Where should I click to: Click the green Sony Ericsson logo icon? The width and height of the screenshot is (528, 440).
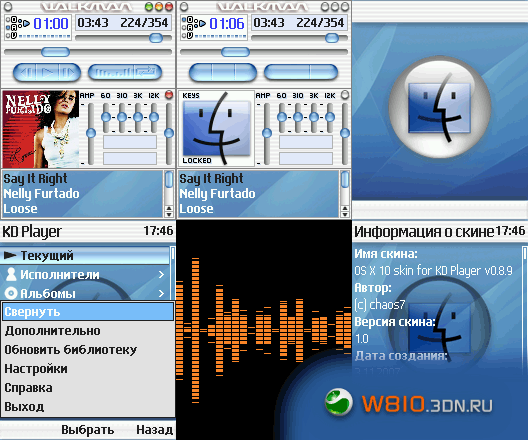point(339,402)
